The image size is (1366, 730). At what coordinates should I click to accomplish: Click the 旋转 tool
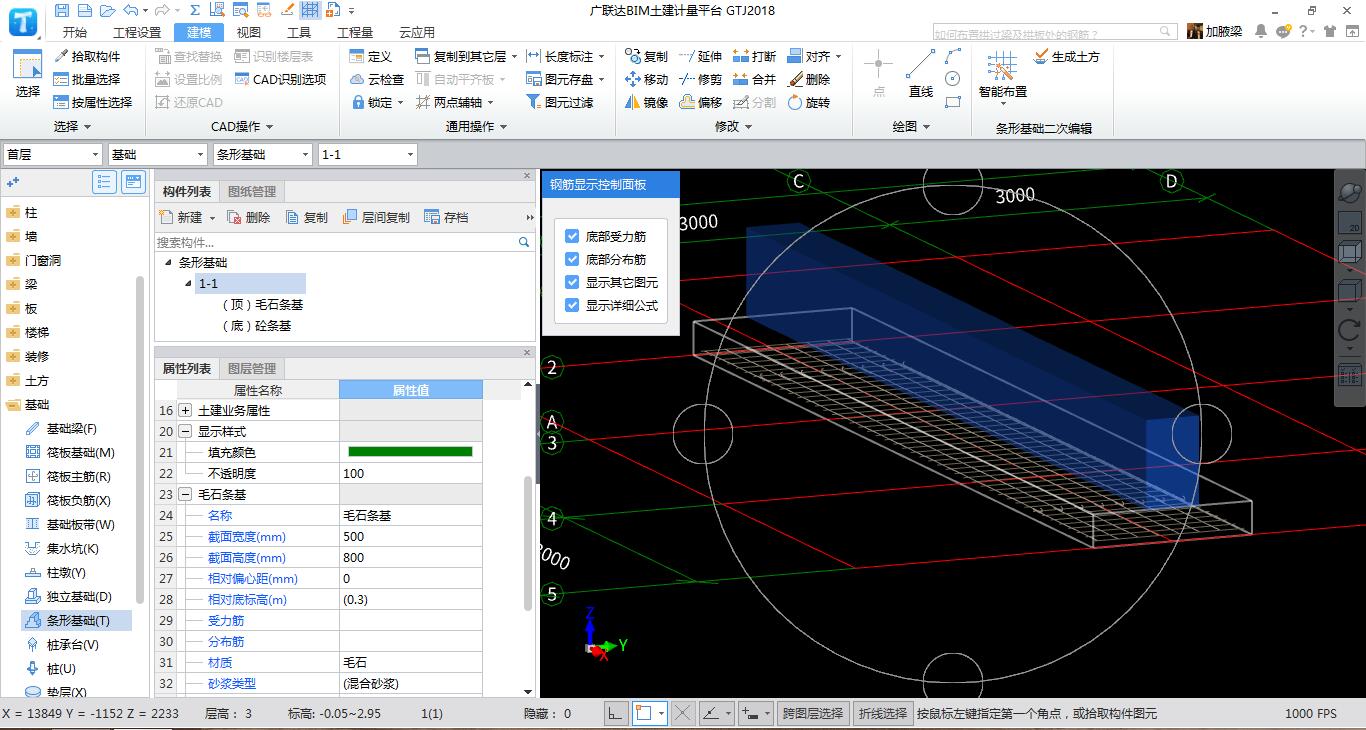pyautogui.click(x=808, y=102)
